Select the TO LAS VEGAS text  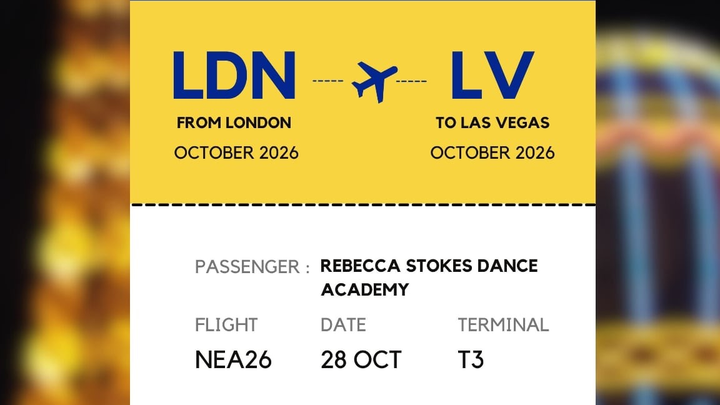492,123
